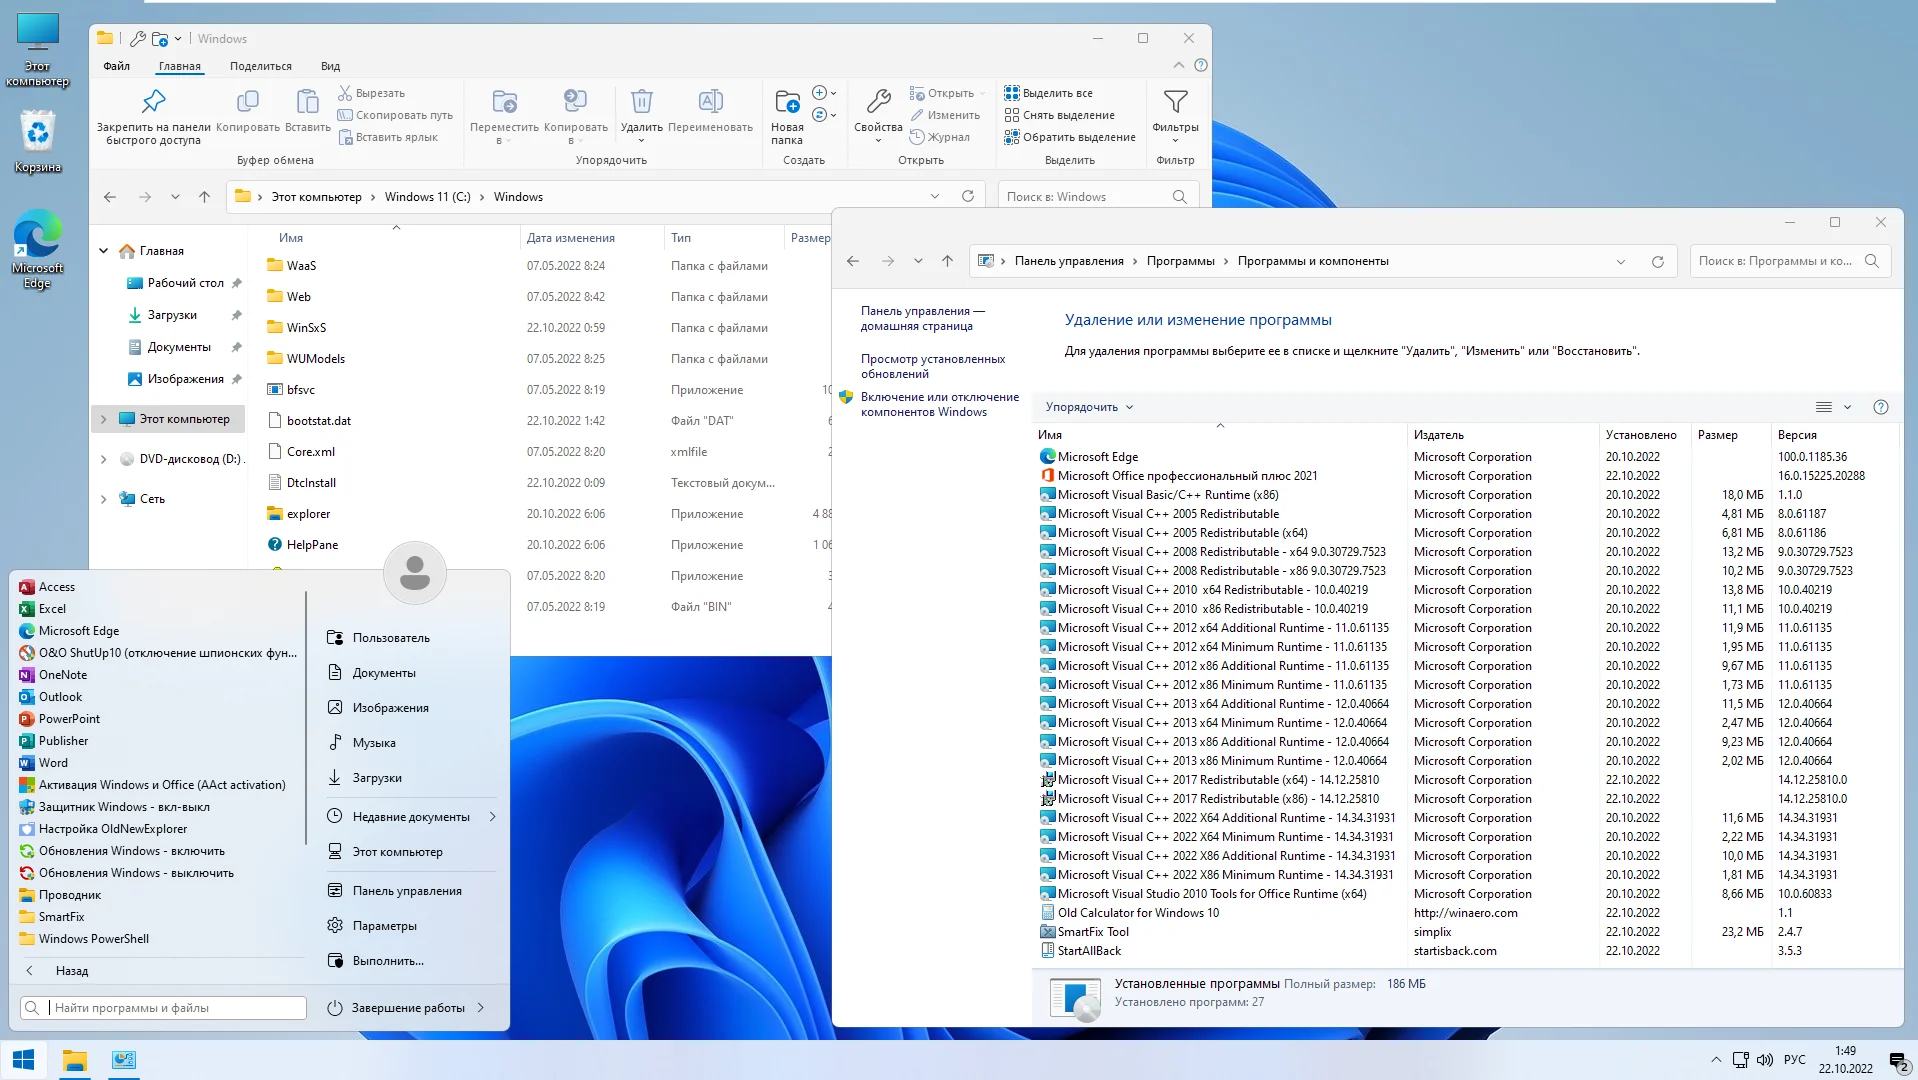Expand the Этот компьютер tree node
Image resolution: width=1918 pixels, height=1080 pixels.
tap(103, 419)
